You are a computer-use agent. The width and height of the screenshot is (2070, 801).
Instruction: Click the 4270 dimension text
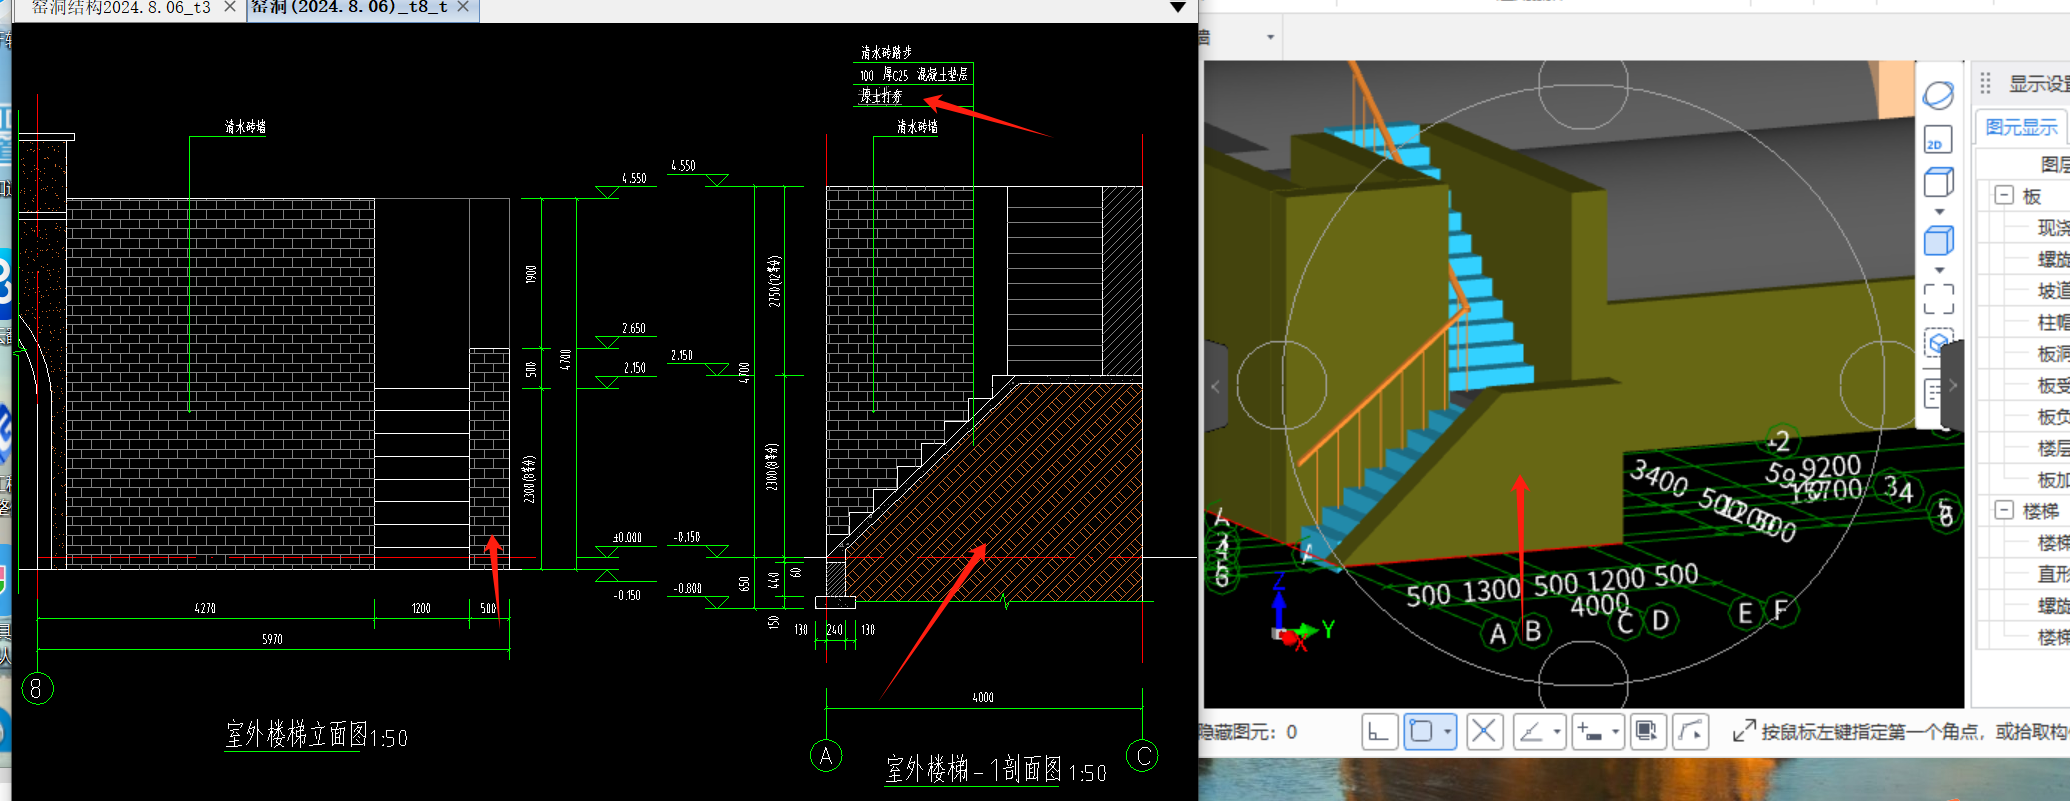[205, 608]
